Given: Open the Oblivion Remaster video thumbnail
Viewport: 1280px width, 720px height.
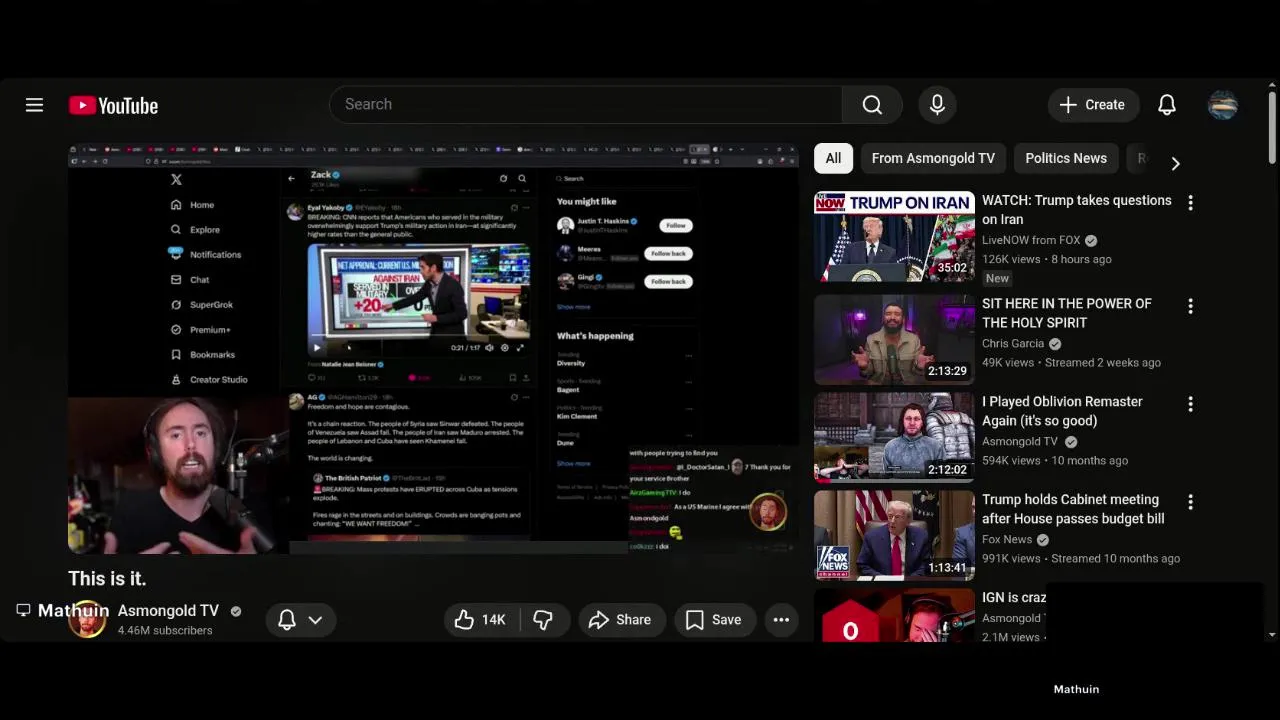Looking at the screenshot, I should pos(894,437).
